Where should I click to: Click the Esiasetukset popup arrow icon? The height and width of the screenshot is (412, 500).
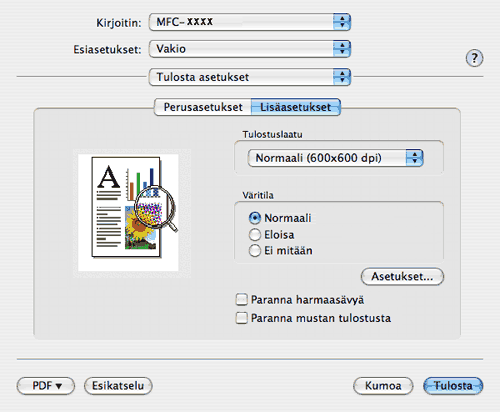pos(342,49)
